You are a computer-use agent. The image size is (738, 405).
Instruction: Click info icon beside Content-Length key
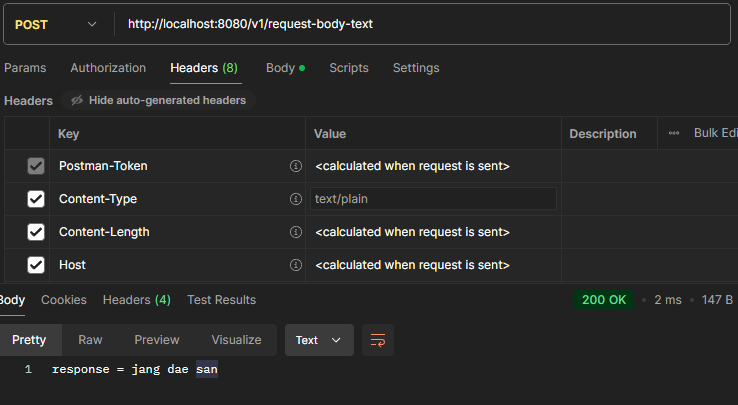295,232
